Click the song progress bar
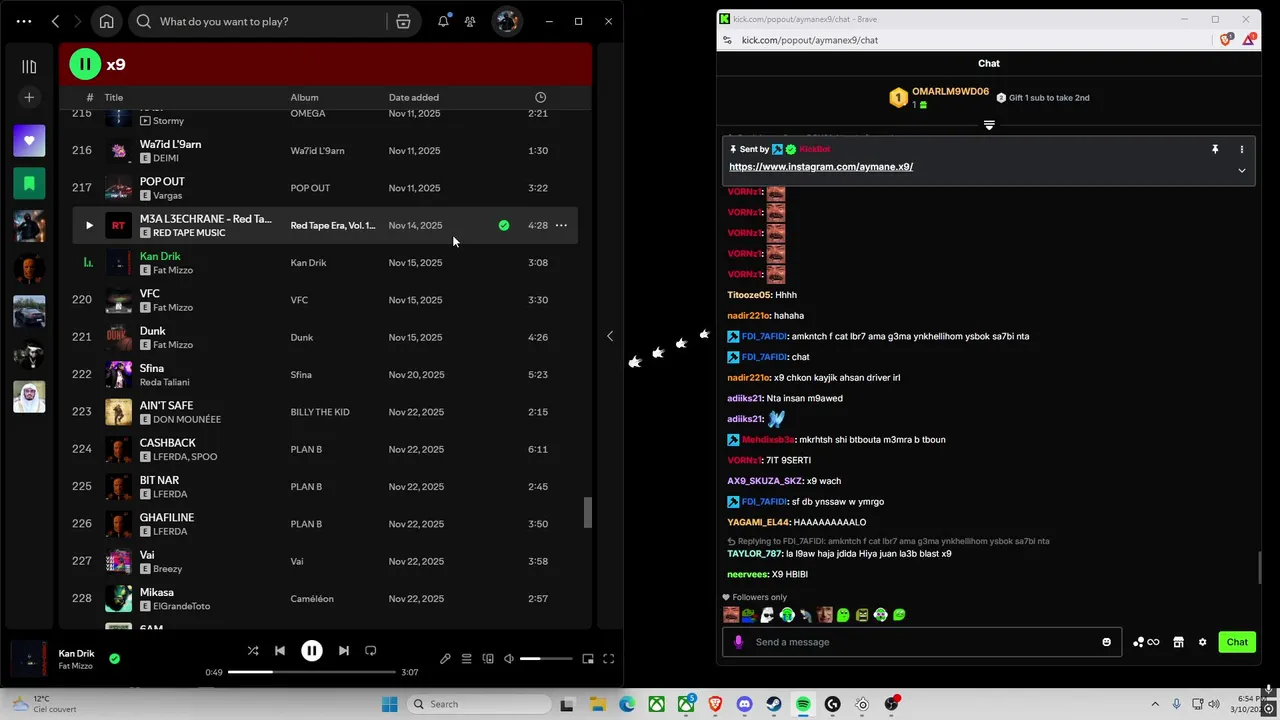This screenshot has height=720, width=1280. 312,672
